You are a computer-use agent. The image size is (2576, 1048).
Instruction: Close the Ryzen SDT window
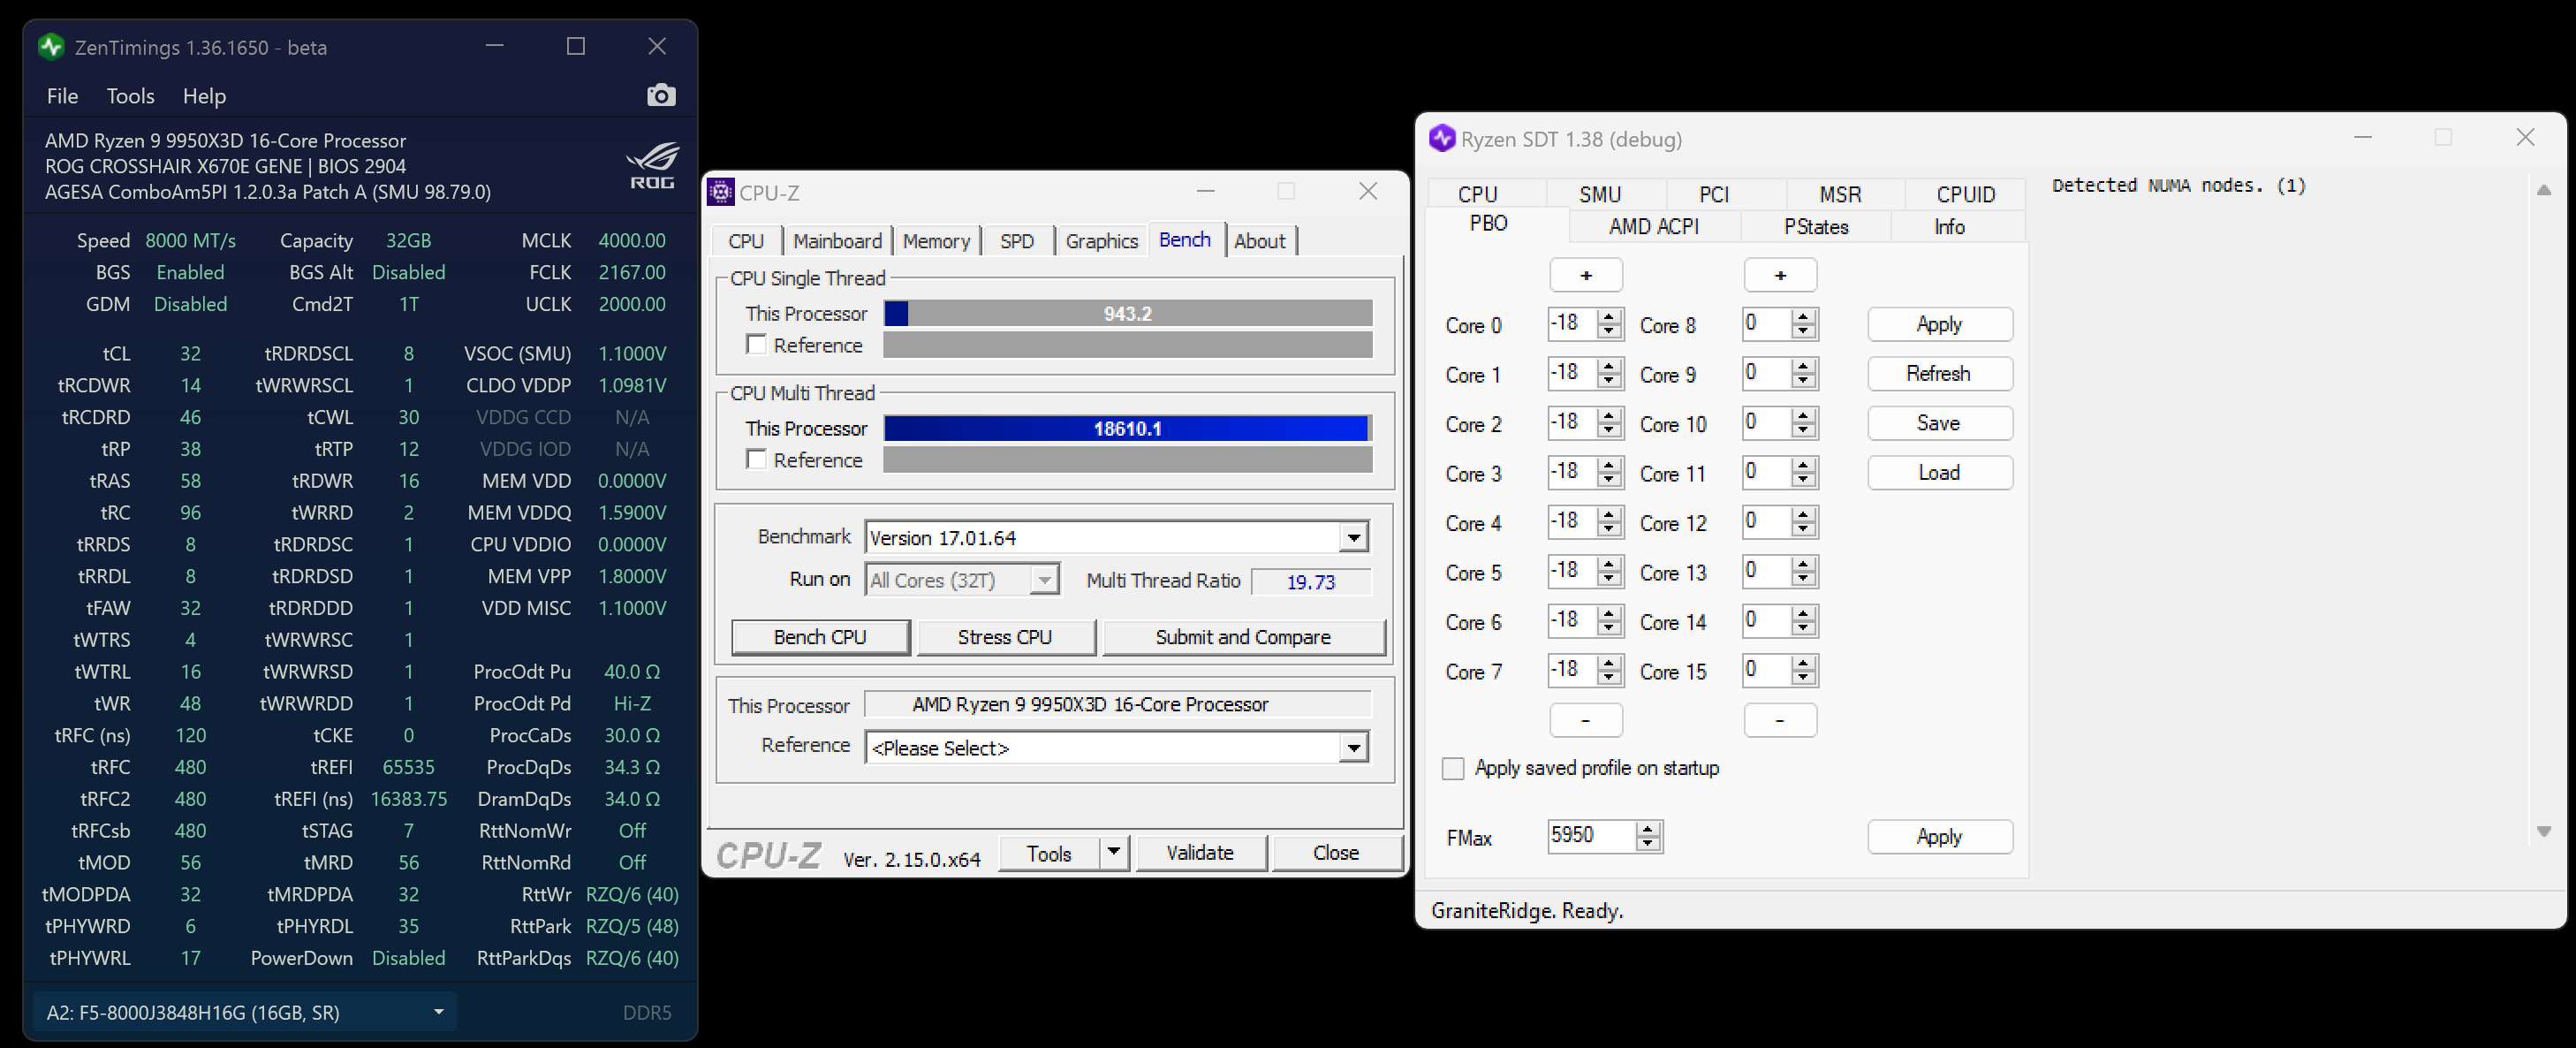(x=2525, y=137)
